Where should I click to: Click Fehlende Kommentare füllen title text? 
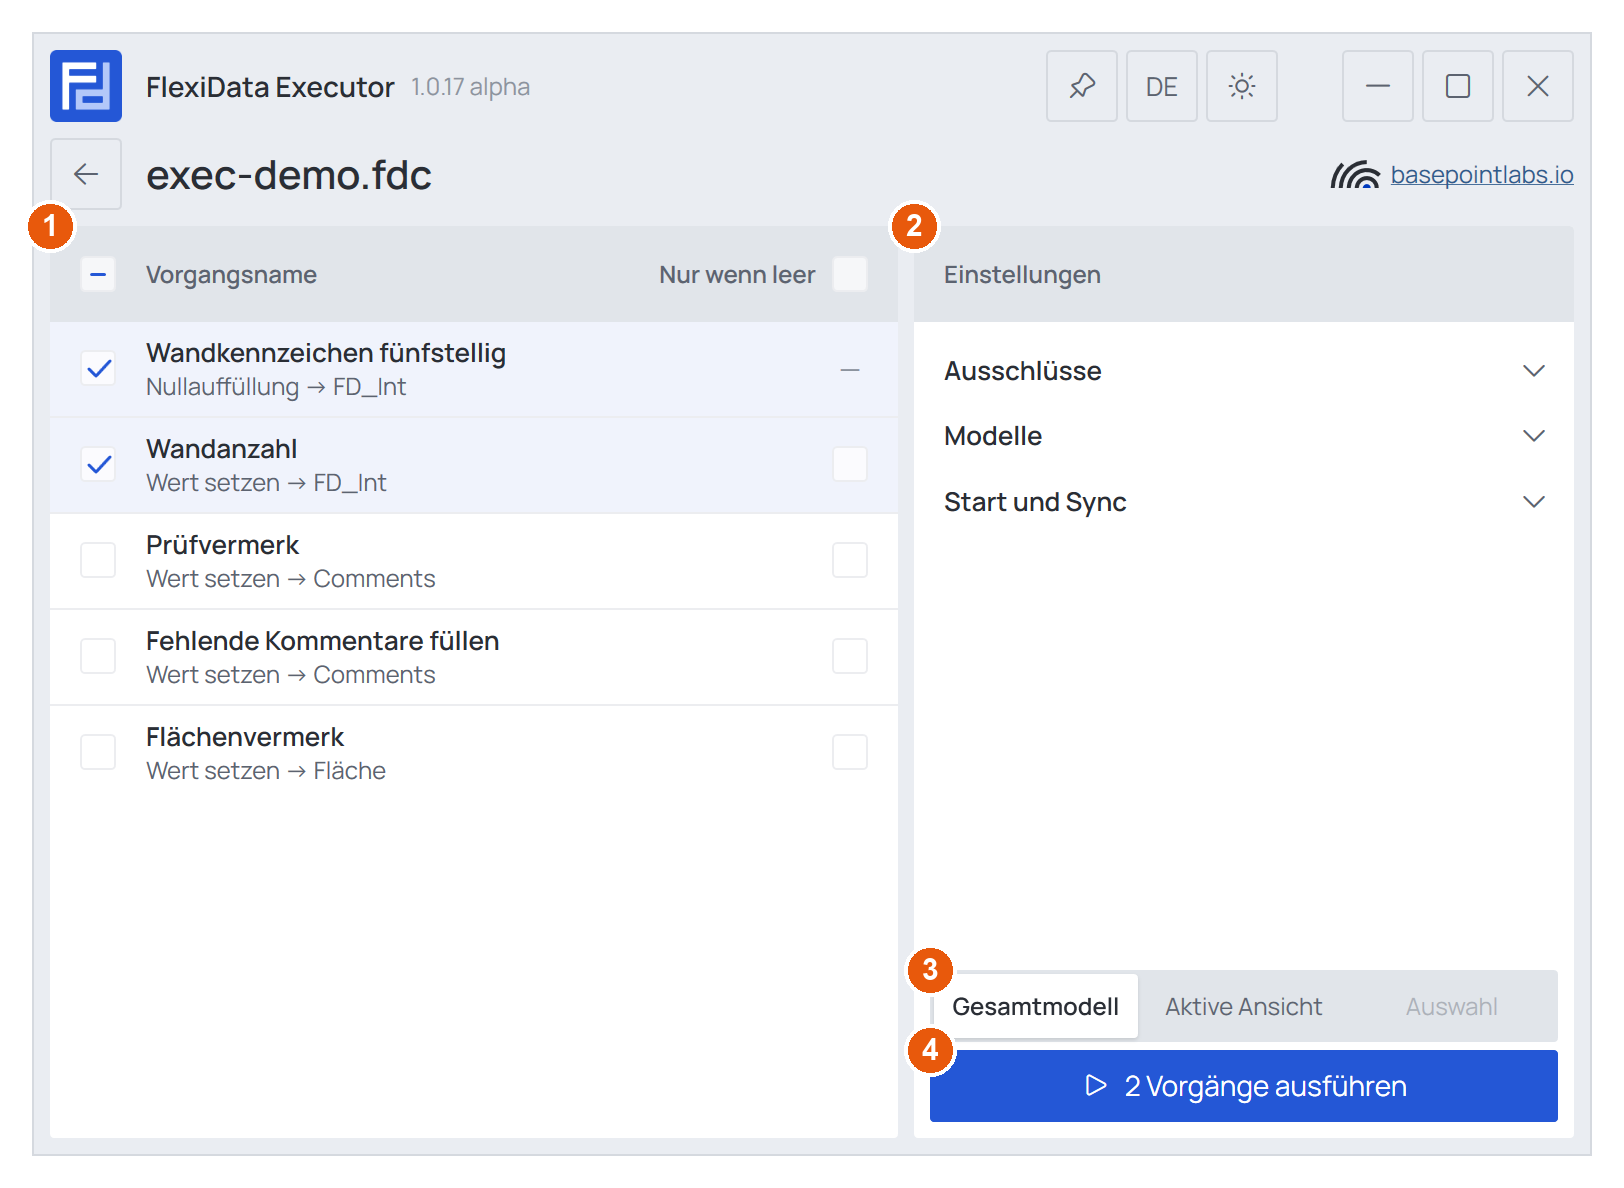click(322, 641)
